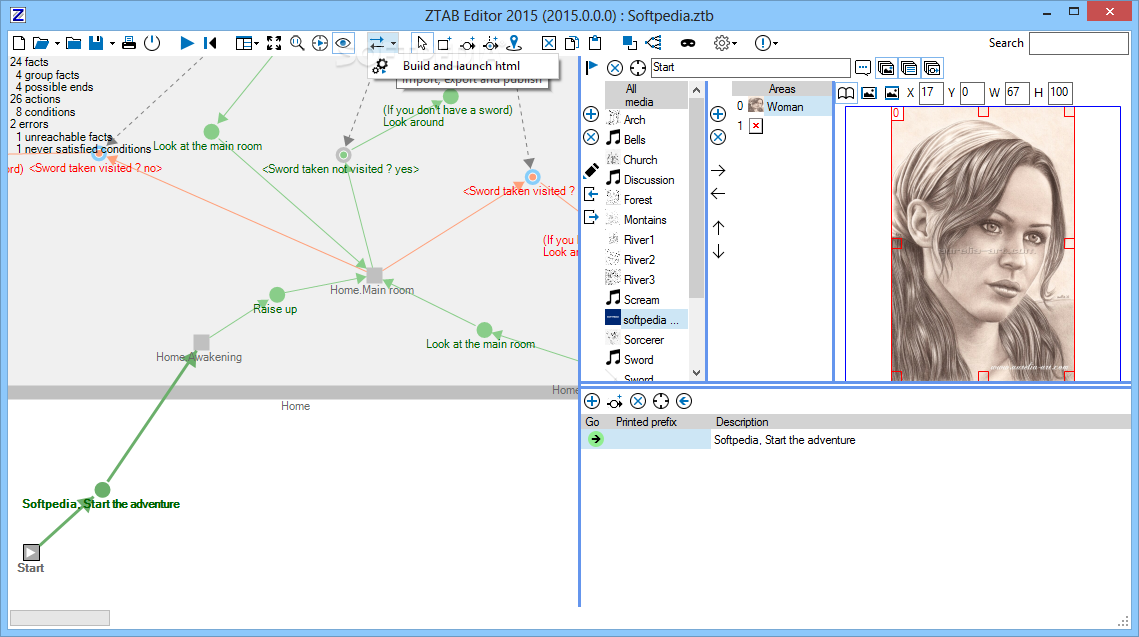Click the overlapping blue squares icon
The width and height of the screenshot is (1139, 637).
click(x=630, y=44)
